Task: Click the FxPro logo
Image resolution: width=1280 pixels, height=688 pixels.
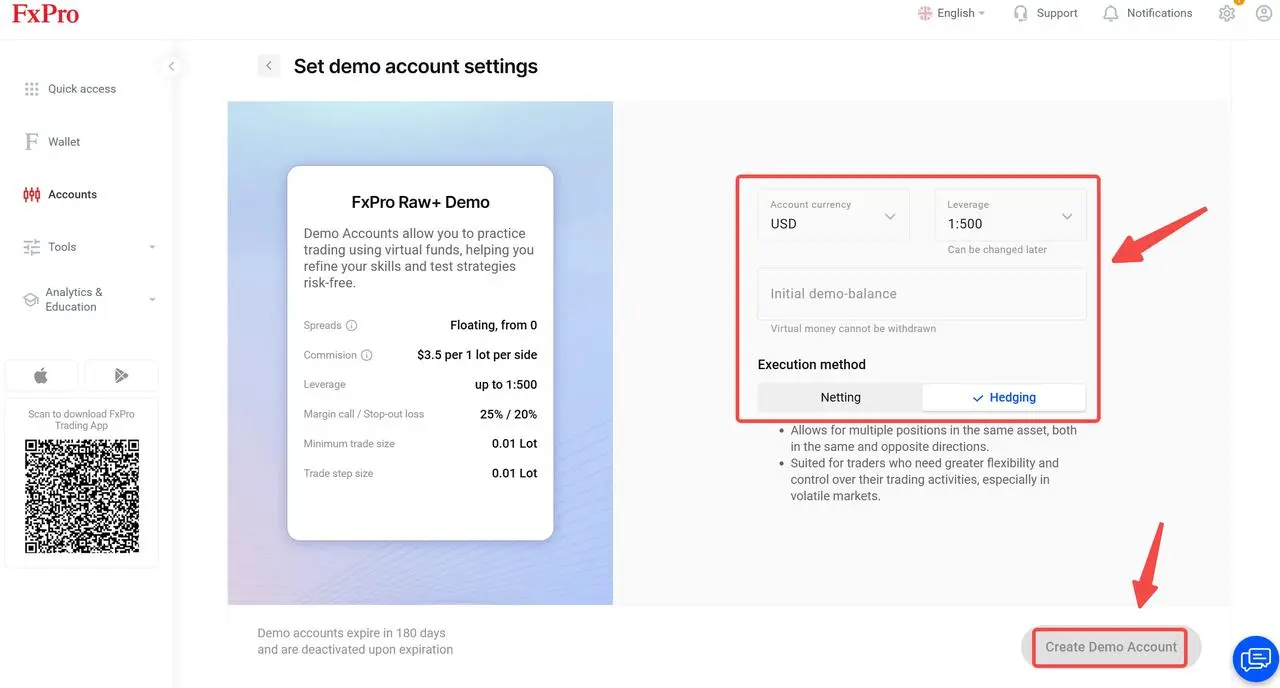Action: click(45, 14)
